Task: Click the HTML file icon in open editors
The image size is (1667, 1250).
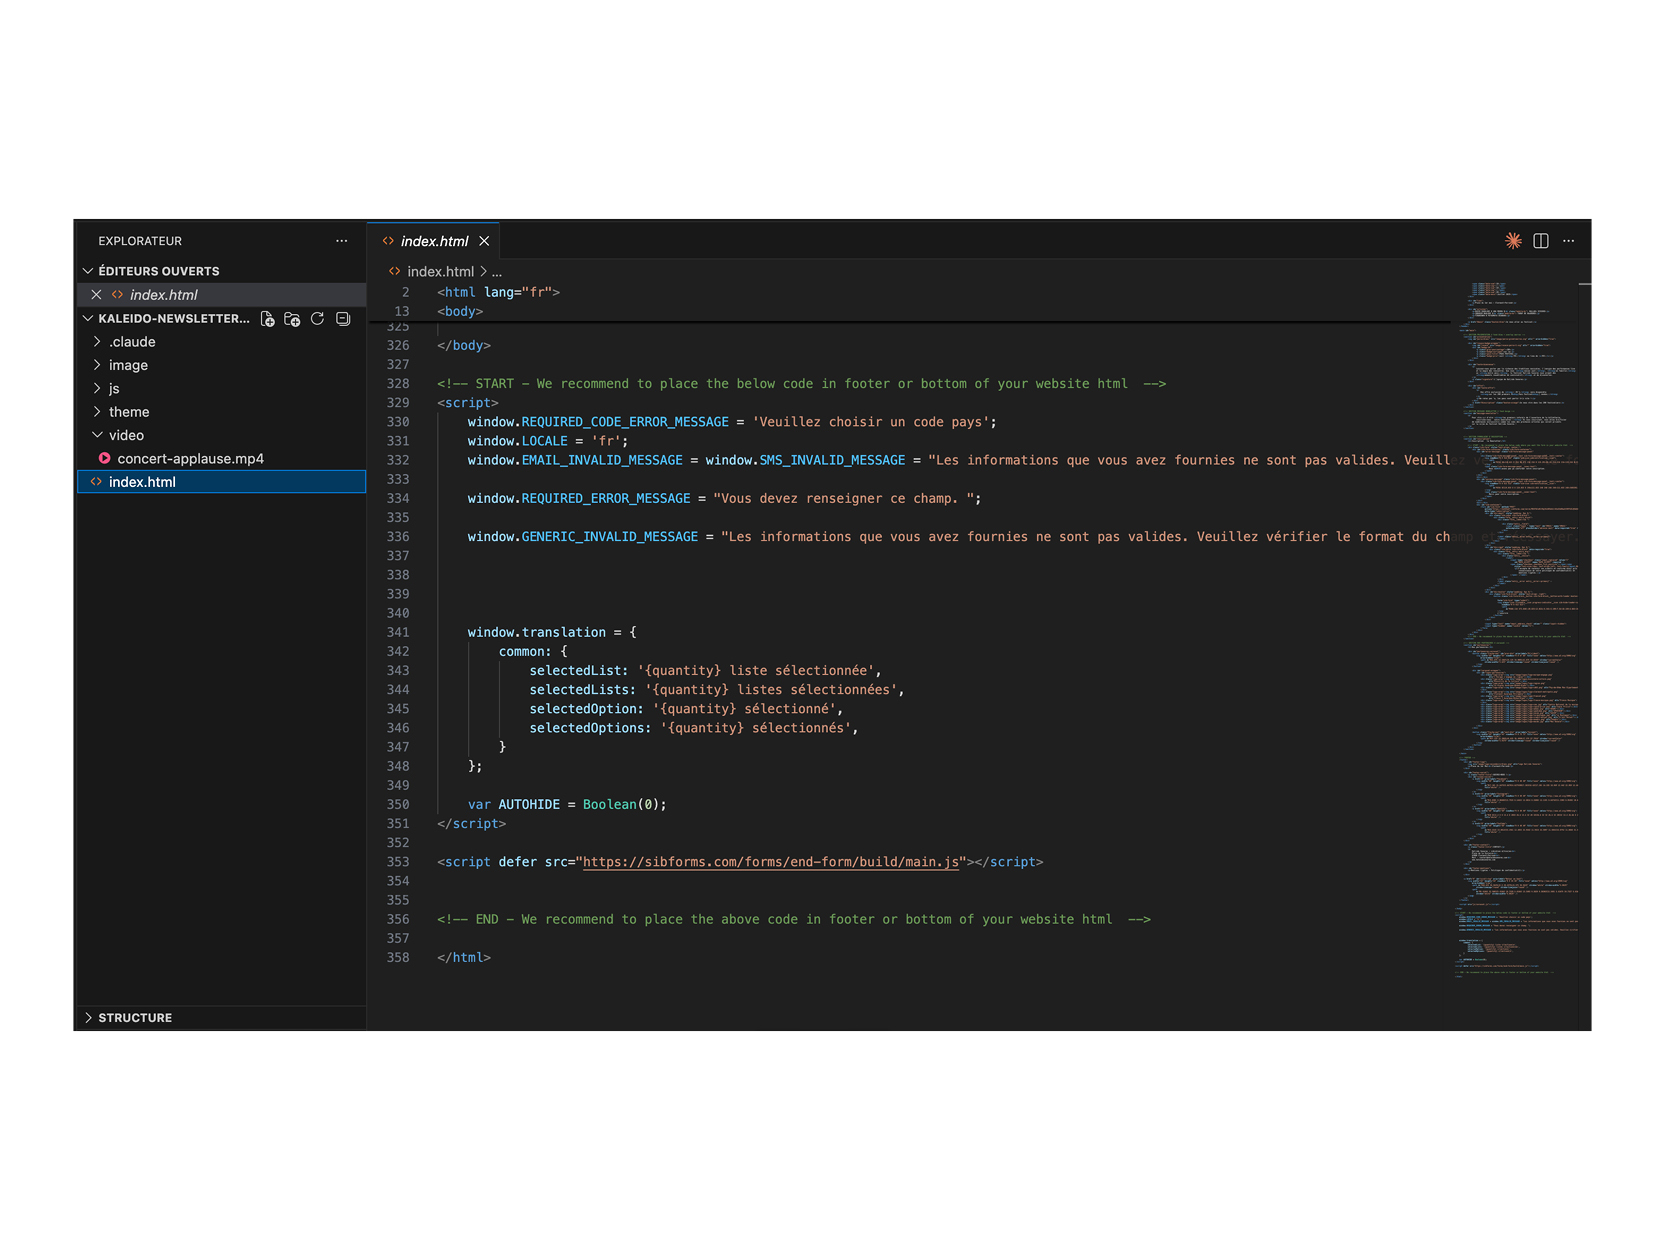Action: click(x=118, y=295)
